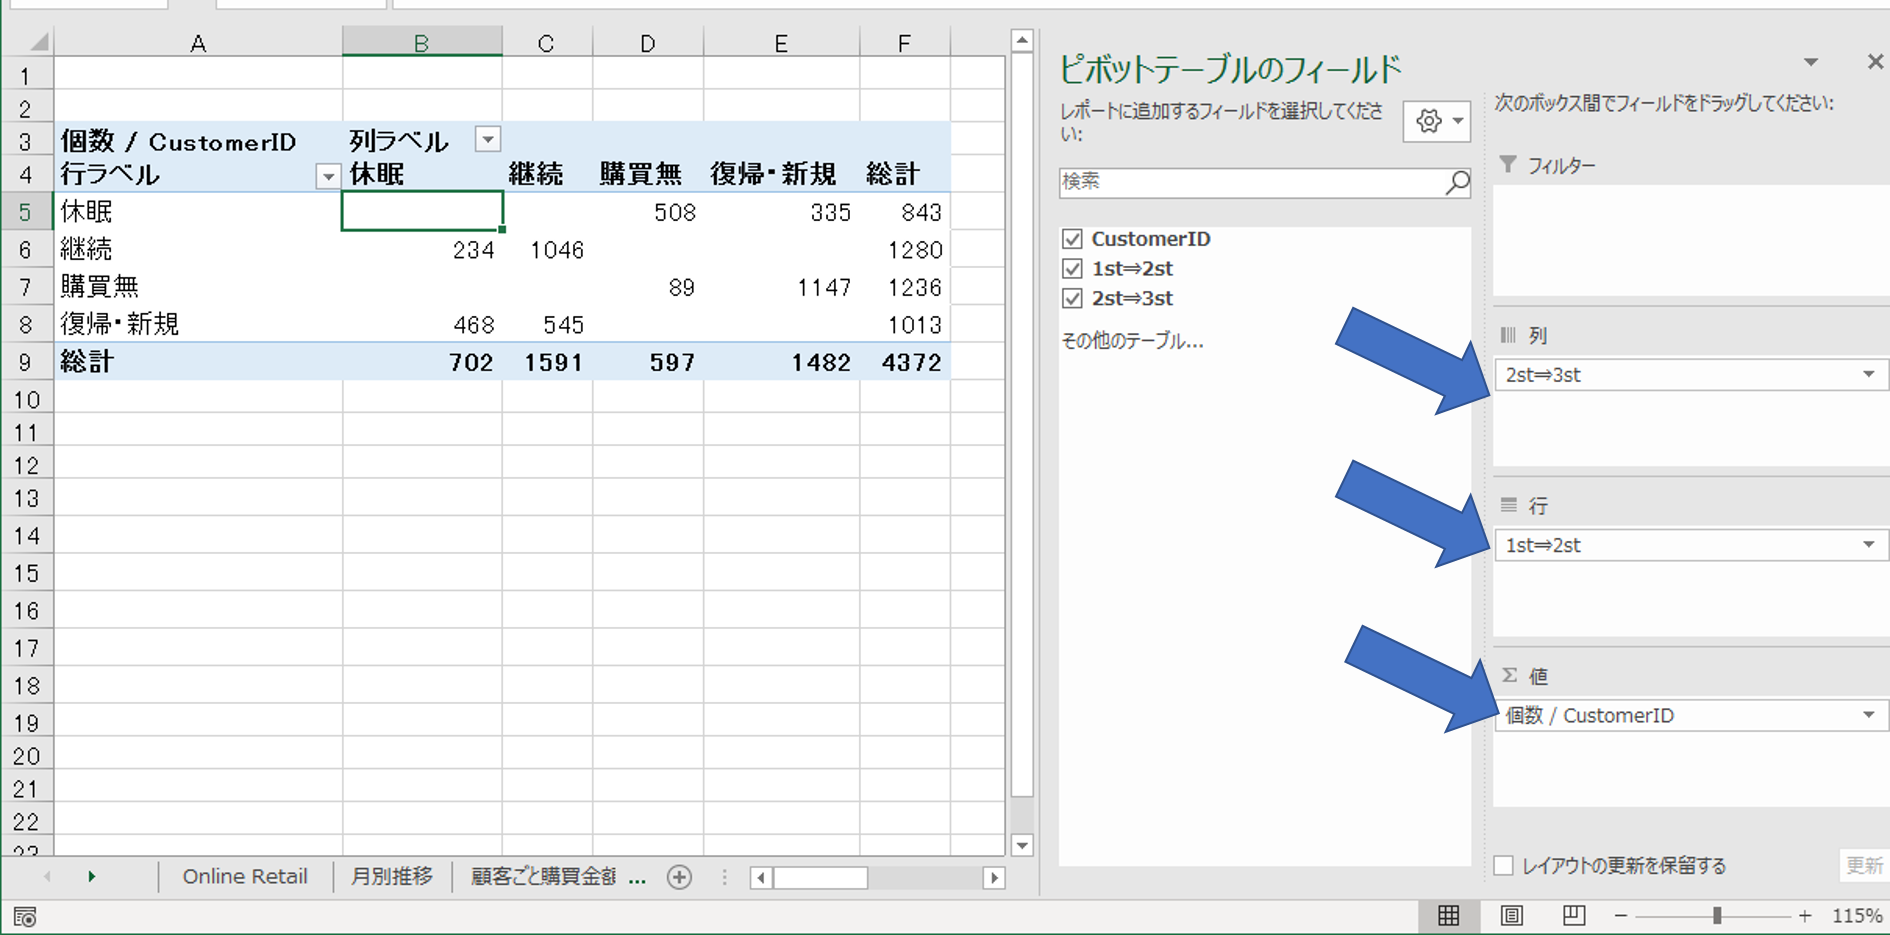Select cell with value 468

click(422, 325)
